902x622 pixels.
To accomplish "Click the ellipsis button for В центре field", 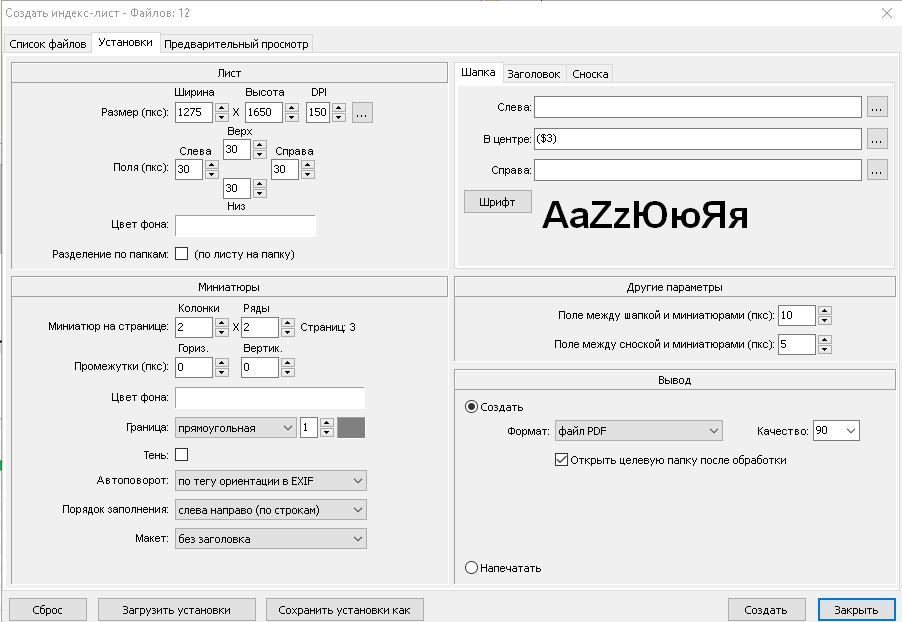I will pyautogui.click(x=877, y=139).
